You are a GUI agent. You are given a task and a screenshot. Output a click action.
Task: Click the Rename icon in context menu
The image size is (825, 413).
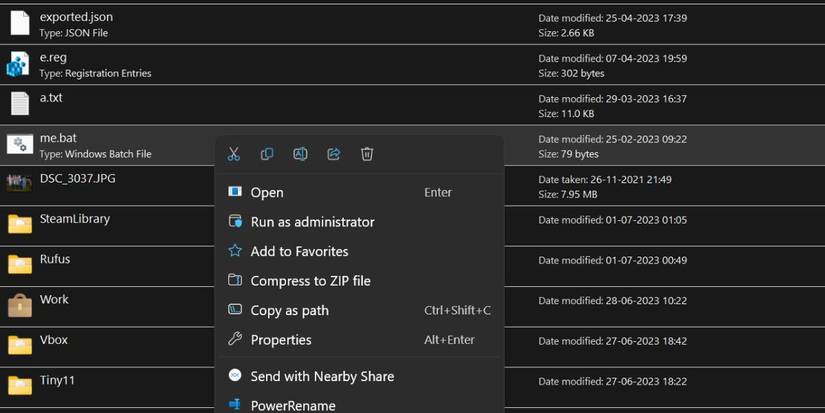pyautogui.click(x=300, y=154)
